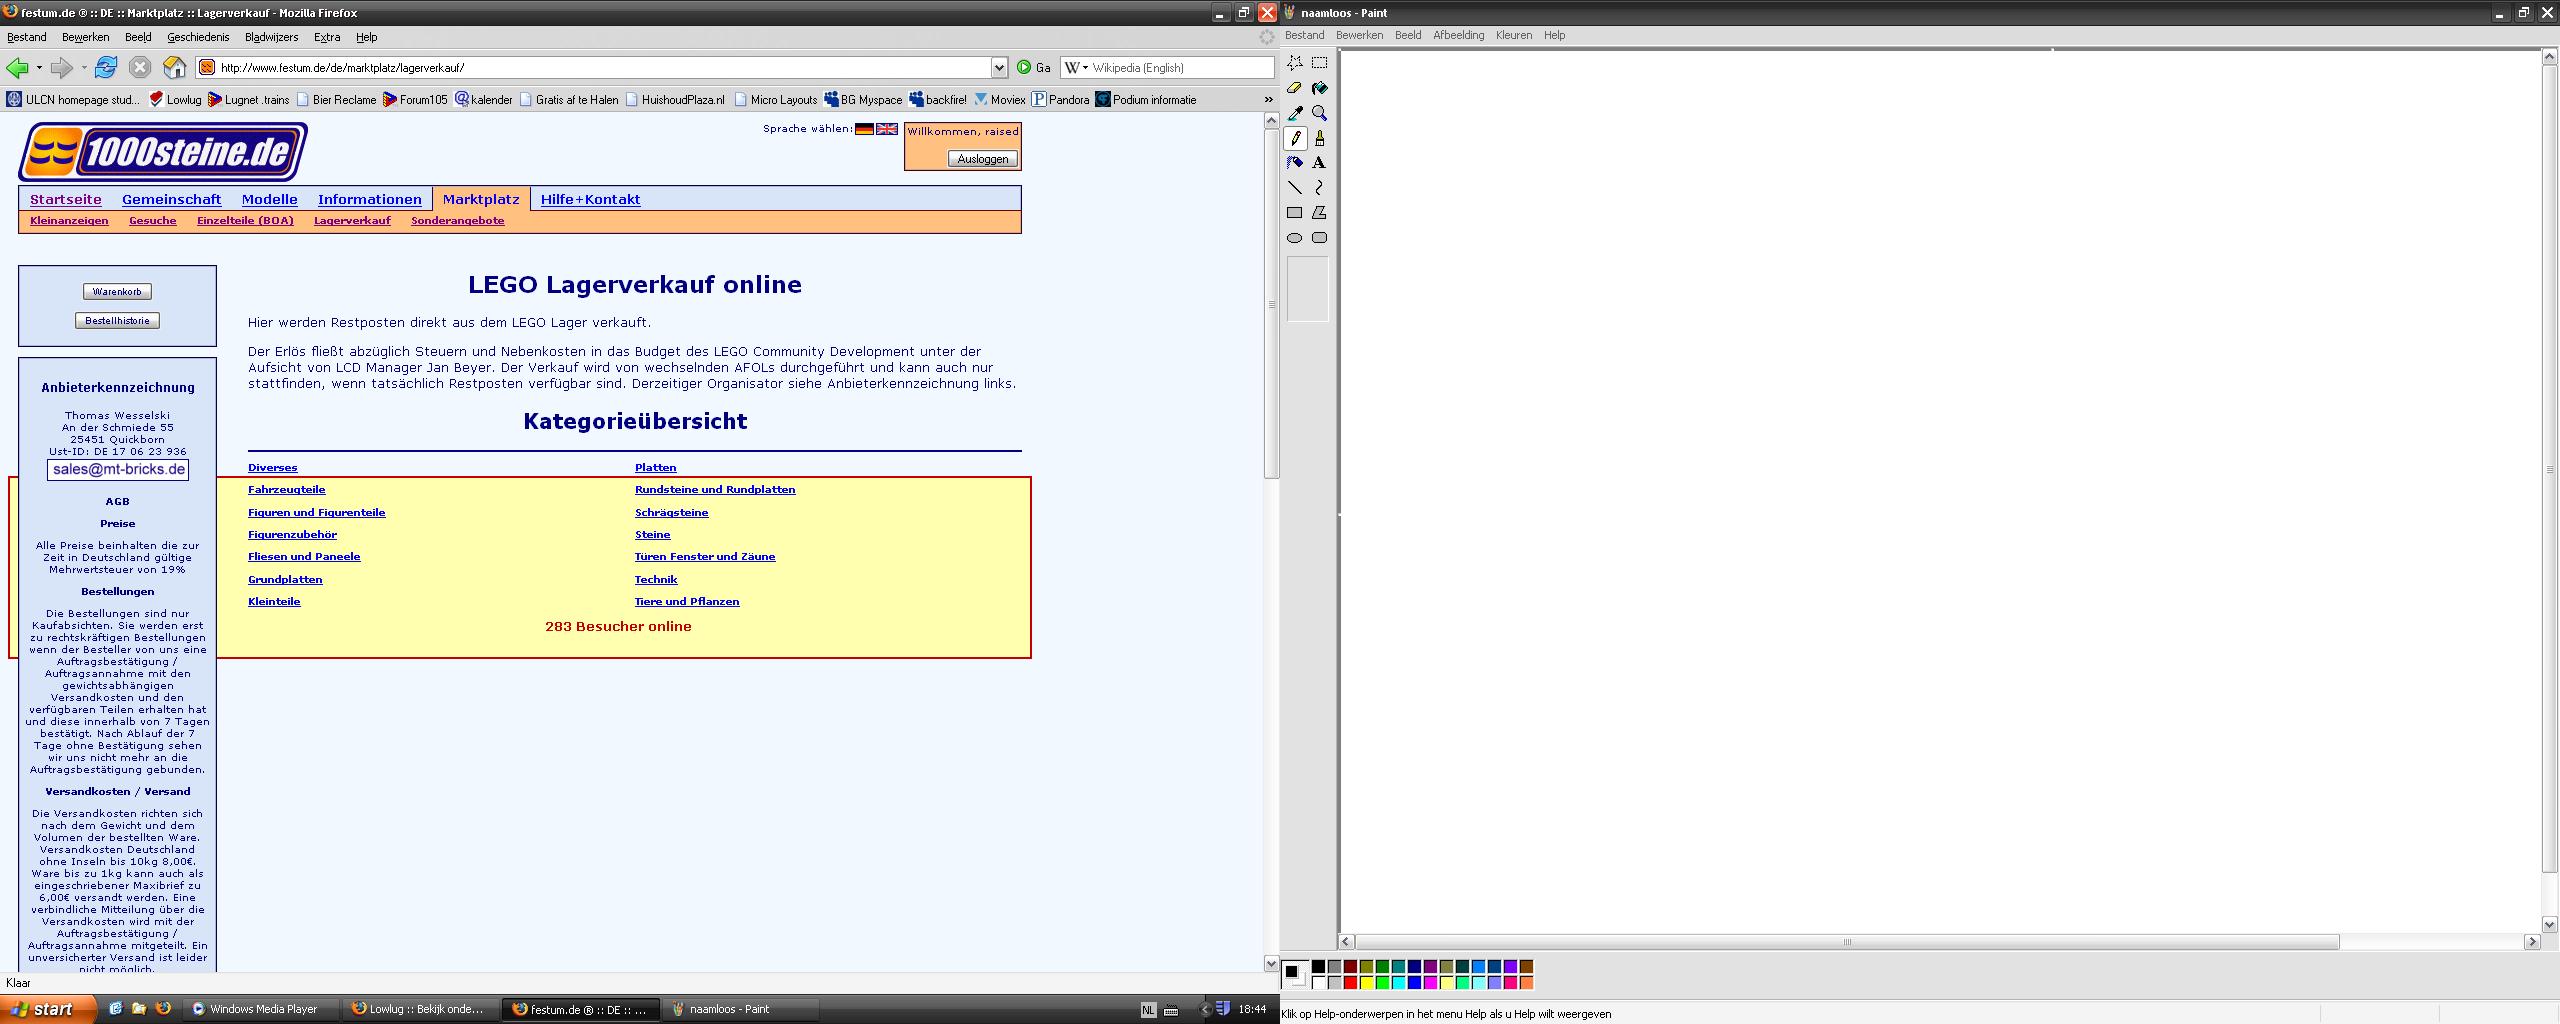Switch site language to German flag
The image size is (2560, 1024).
(x=865, y=129)
